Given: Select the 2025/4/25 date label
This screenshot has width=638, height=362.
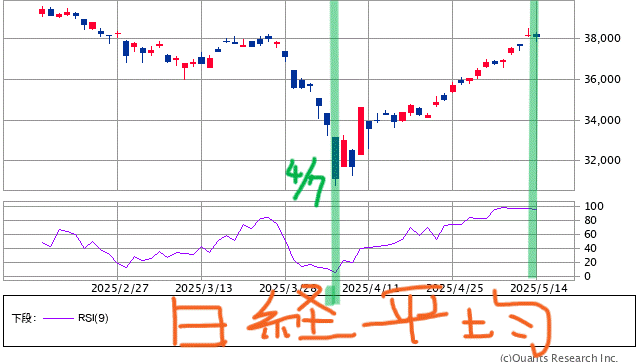Looking at the screenshot, I should pyautogui.click(x=454, y=288).
